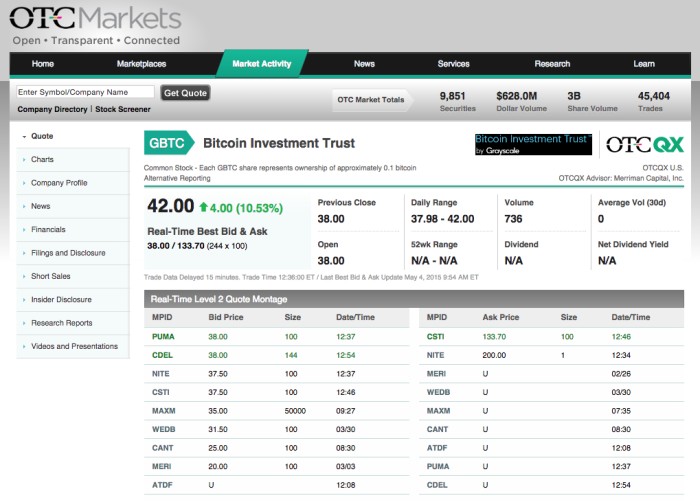Select the MAXM bid size 50000

(295, 411)
